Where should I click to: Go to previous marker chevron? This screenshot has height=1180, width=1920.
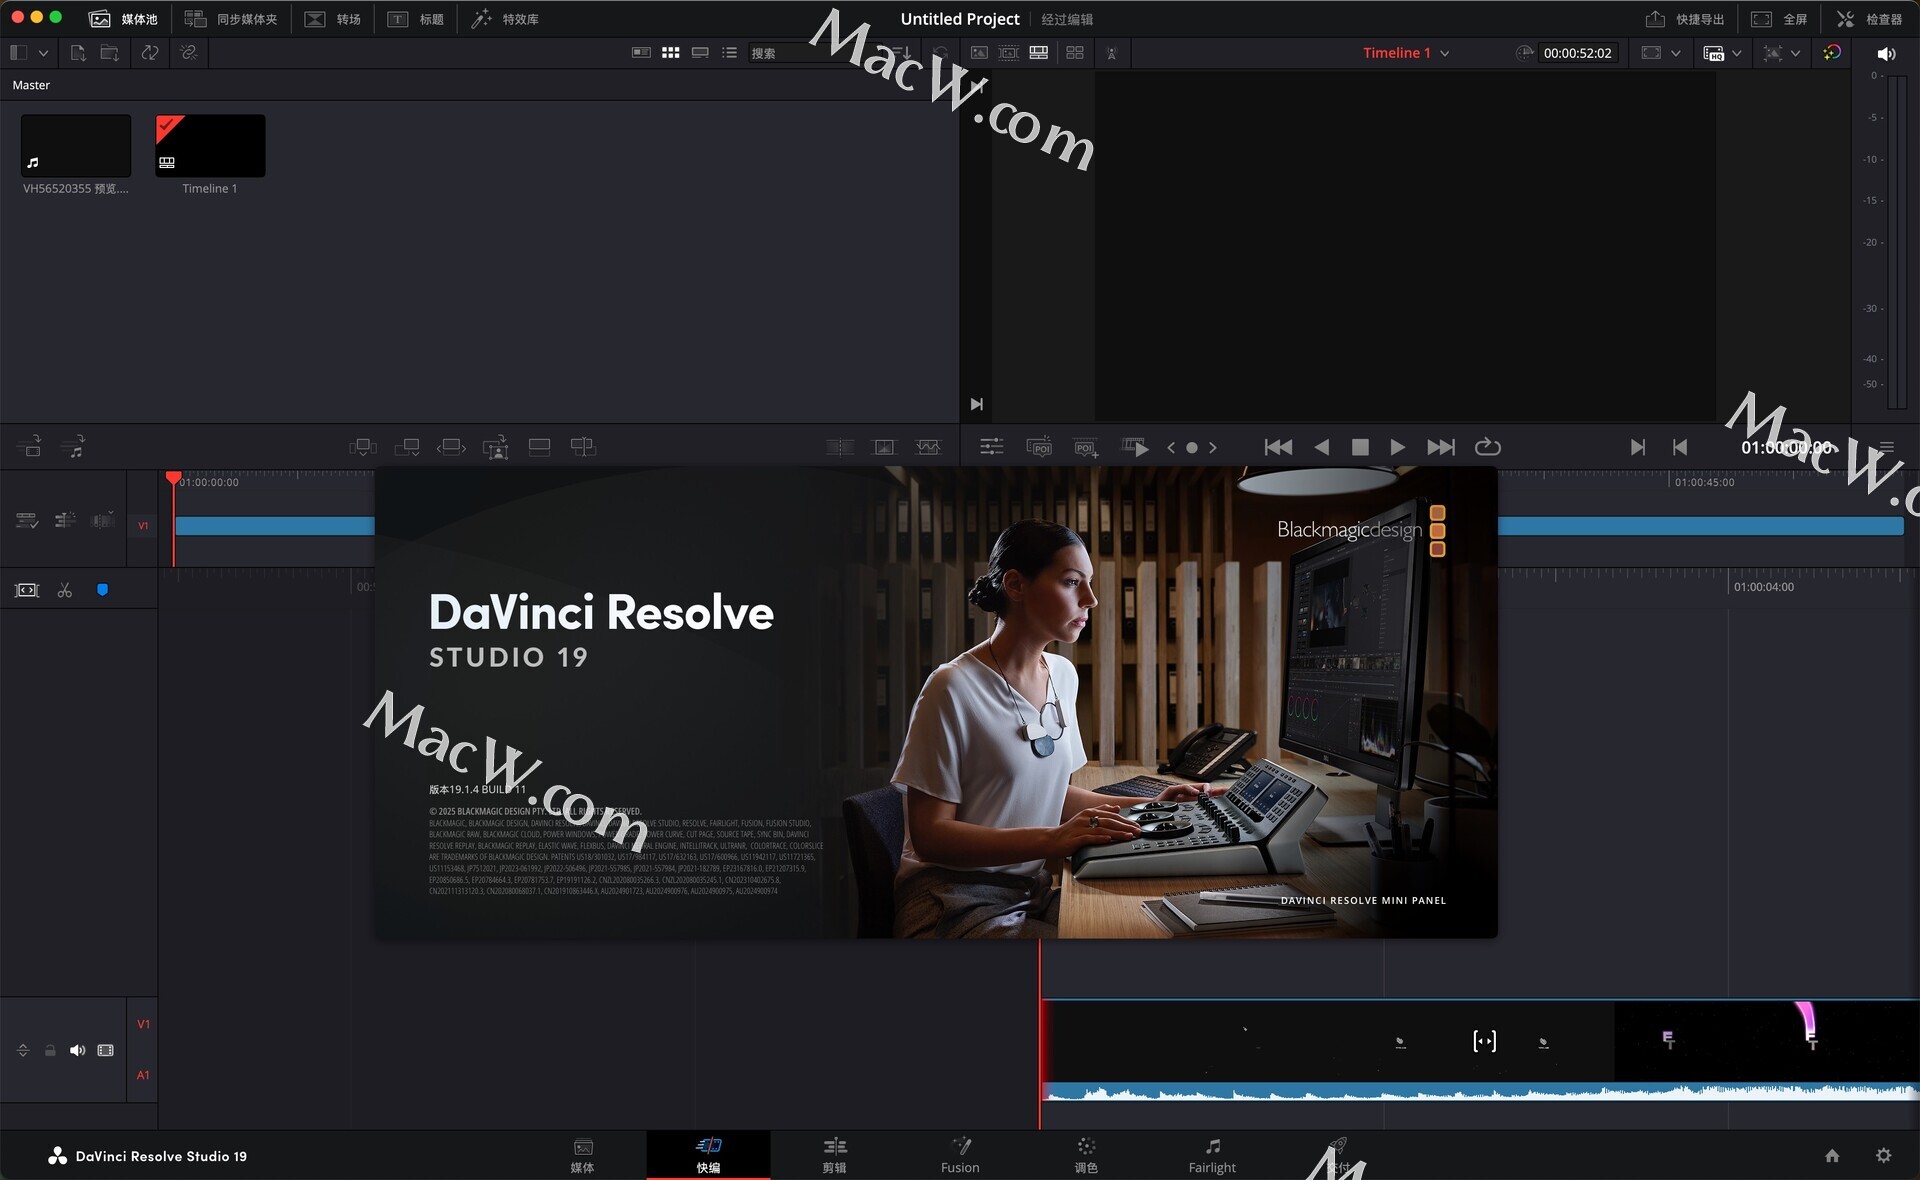point(1171,447)
